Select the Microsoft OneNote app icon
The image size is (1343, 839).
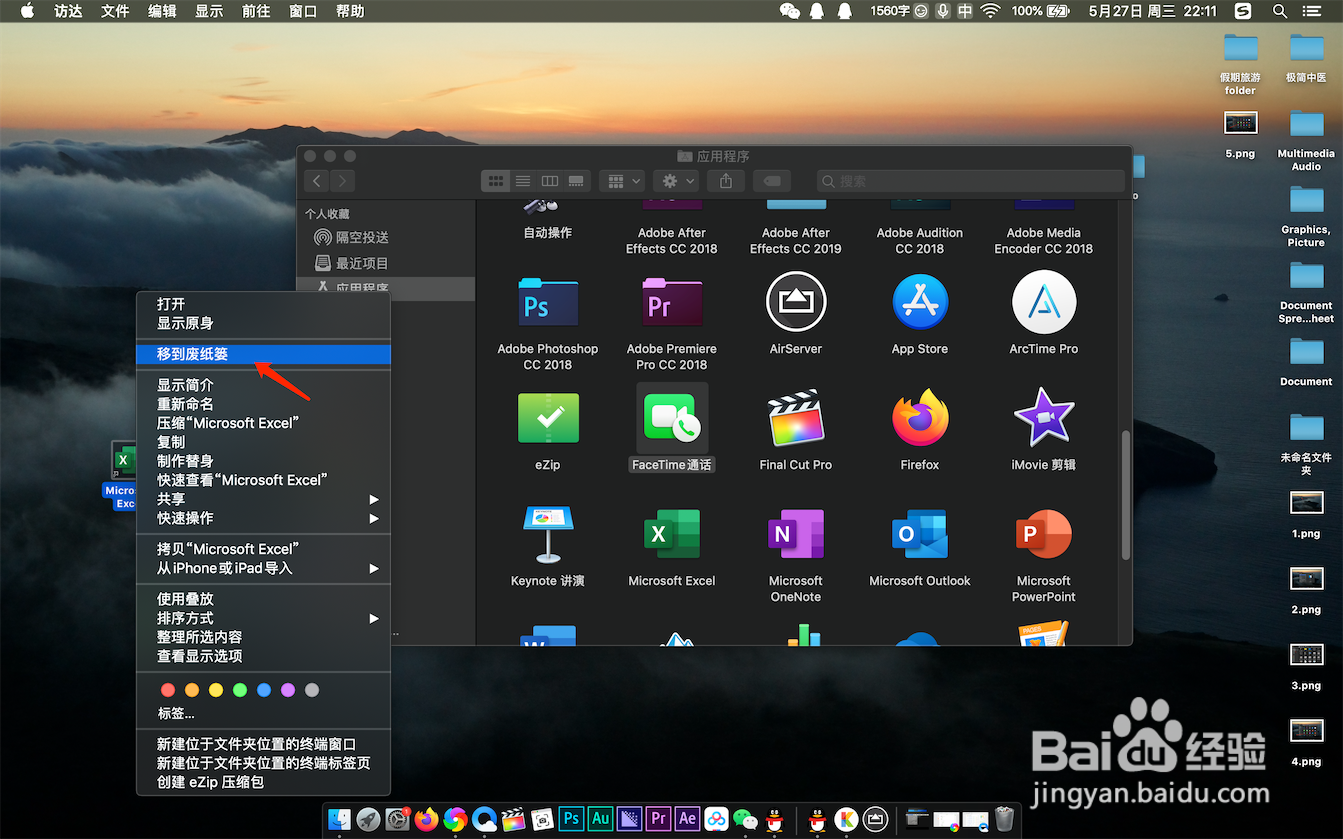click(796, 534)
